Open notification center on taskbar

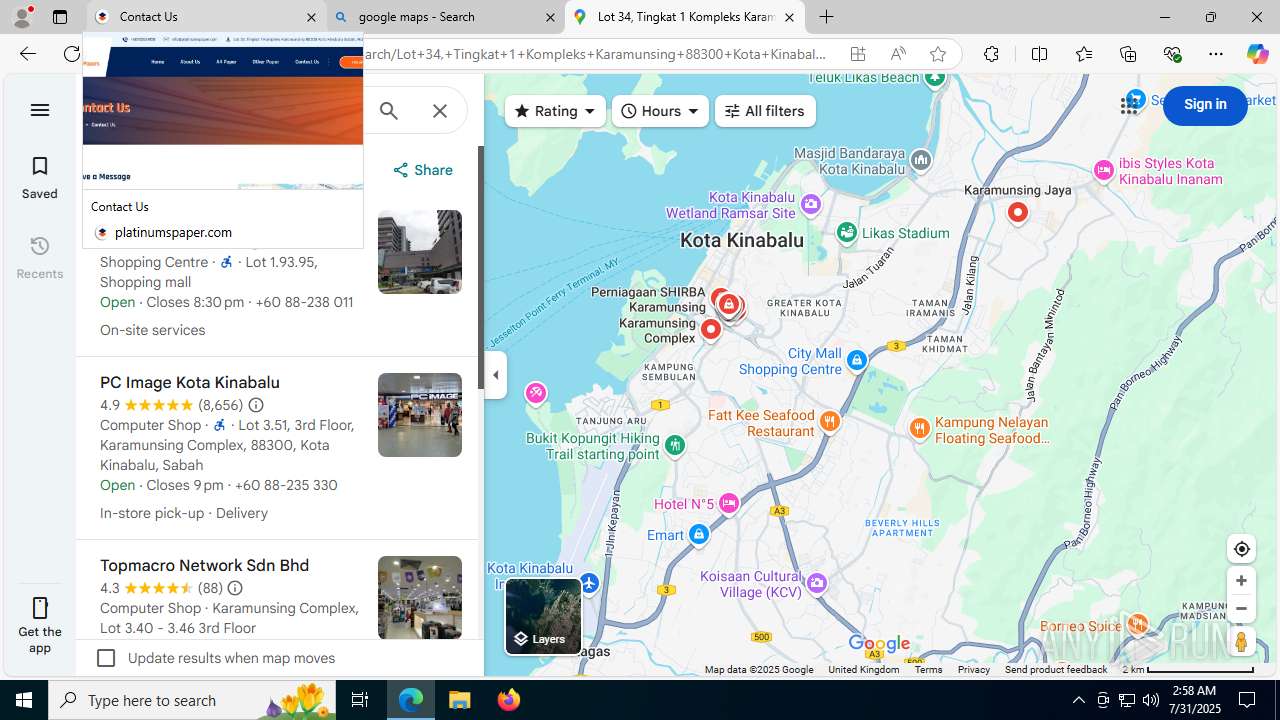1248,700
